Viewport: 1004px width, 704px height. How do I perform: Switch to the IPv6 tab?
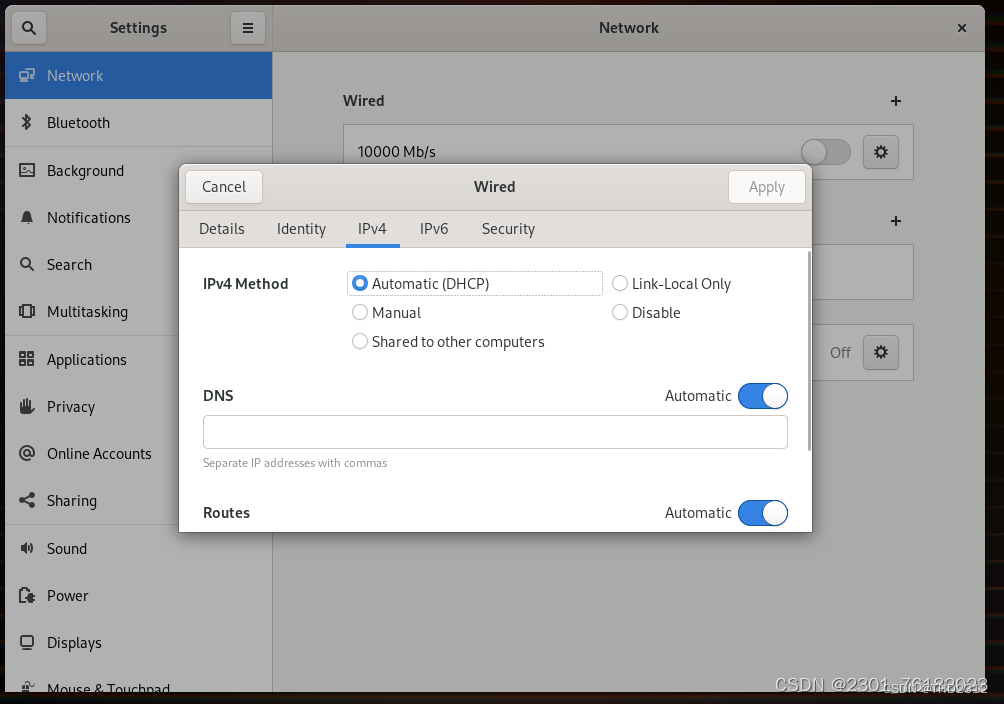433,229
